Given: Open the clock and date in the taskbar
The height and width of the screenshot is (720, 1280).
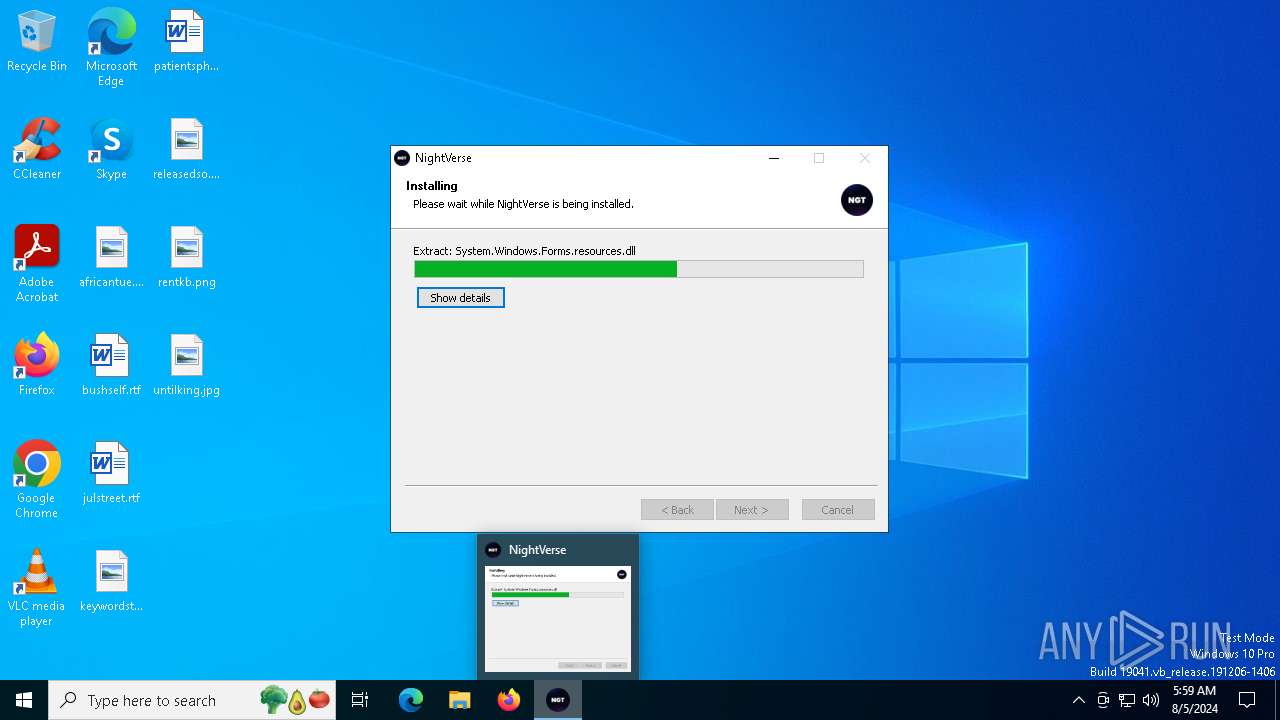Looking at the screenshot, I should tap(1194, 700).
